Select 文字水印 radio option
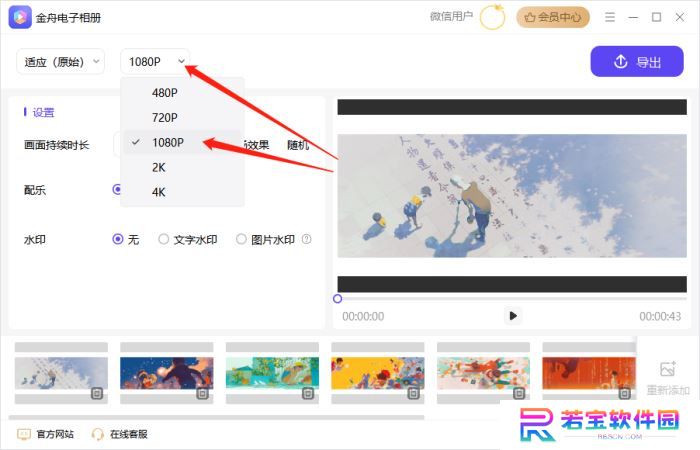 pyautogui.click(x=164, y=239)
